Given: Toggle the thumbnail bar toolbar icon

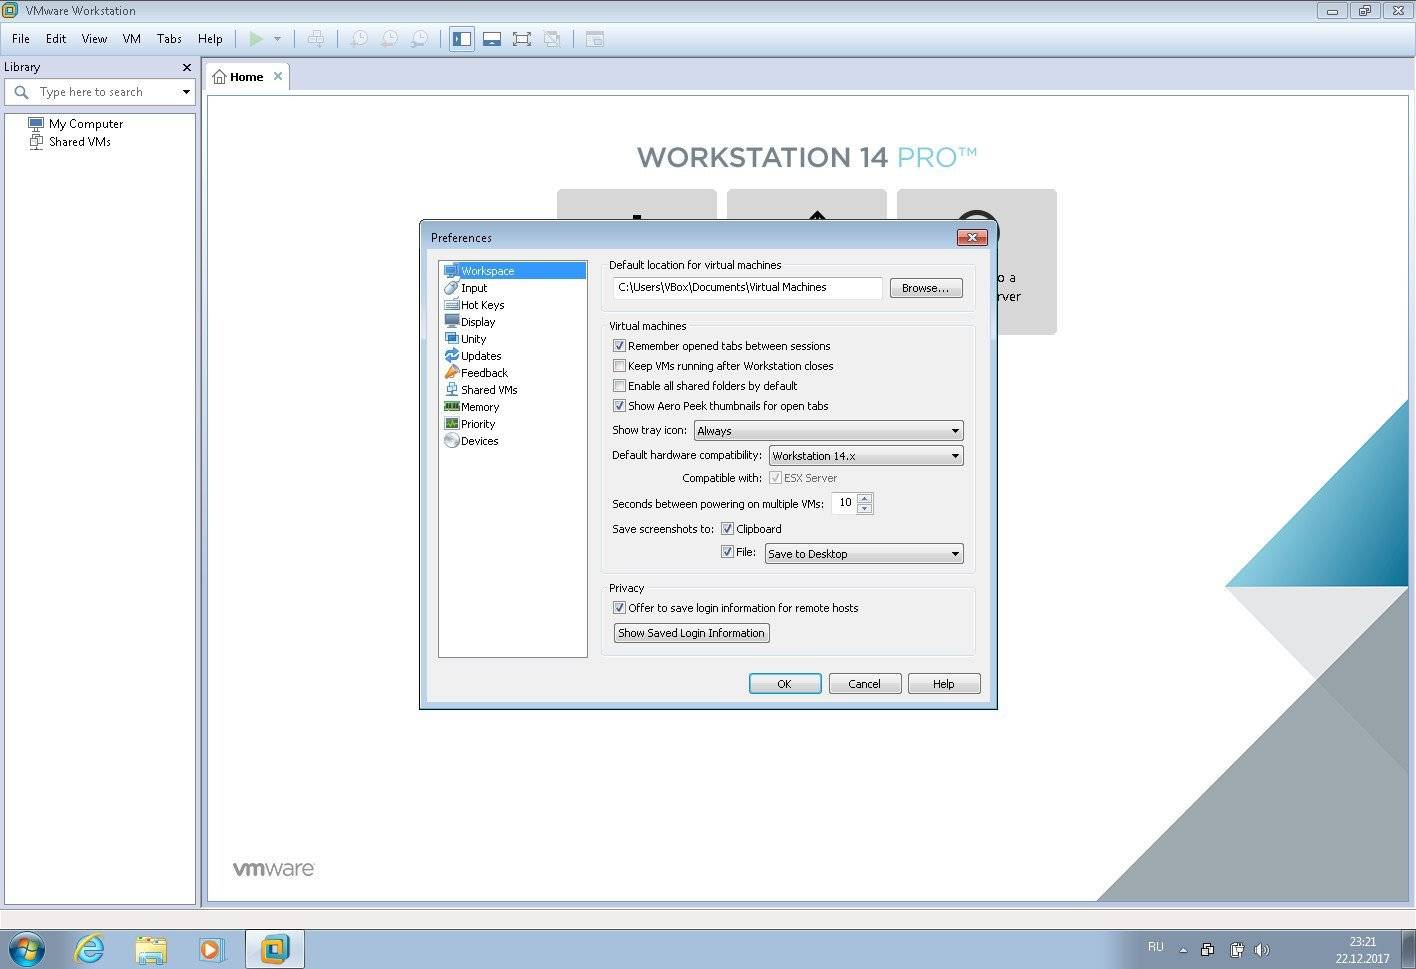Looking at the screenshot, I should 491,39.
